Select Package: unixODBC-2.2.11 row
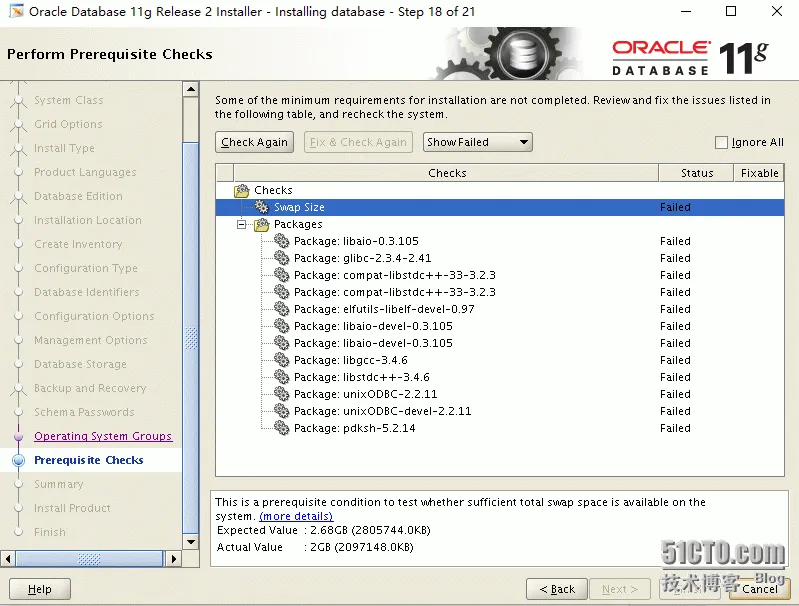The image size is (799, 606). [x=499, y=394]
